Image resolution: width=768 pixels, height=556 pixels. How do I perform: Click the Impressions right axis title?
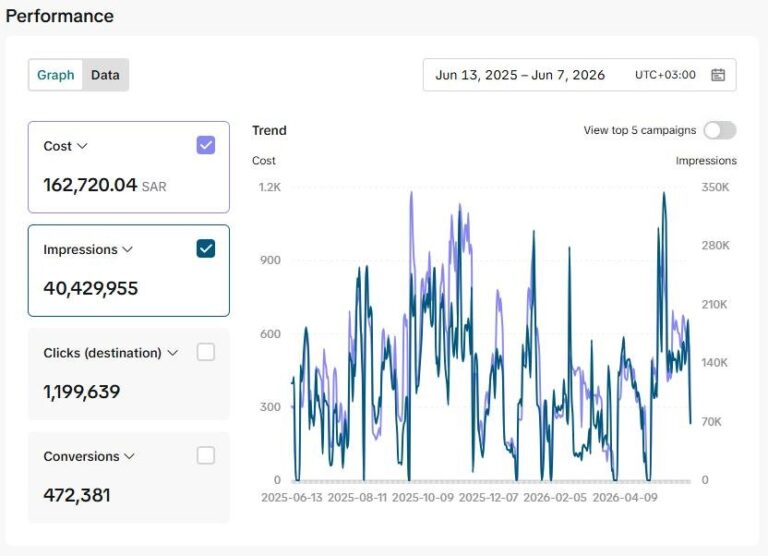tap(706, 161)
